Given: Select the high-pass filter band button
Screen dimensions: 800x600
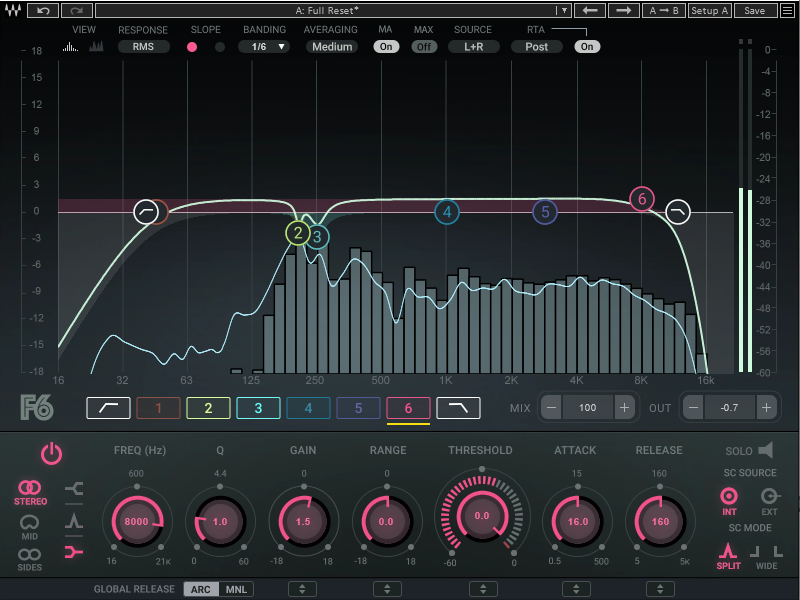Looking at the screenshot, I should (108, 408).
